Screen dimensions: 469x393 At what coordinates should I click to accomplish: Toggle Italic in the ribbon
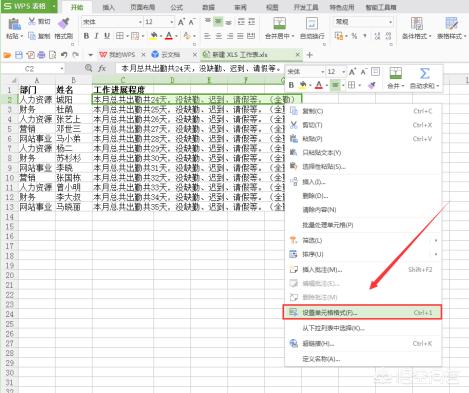coord(96,36)
